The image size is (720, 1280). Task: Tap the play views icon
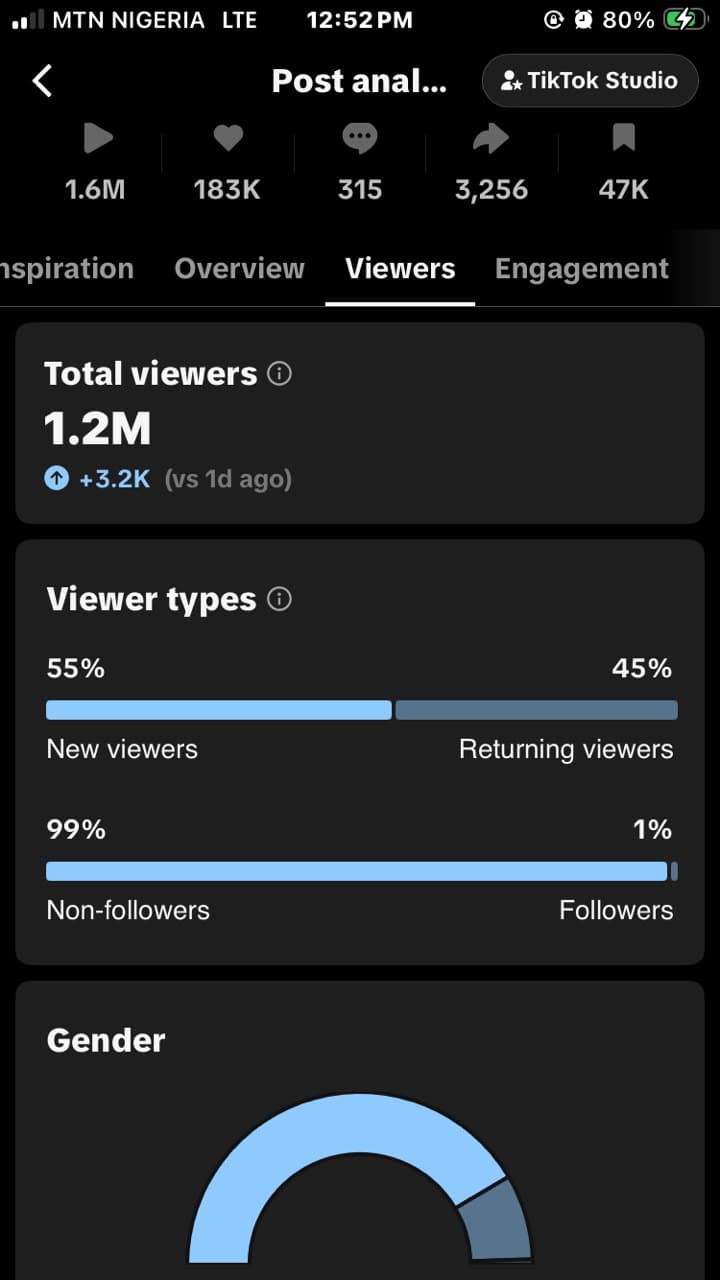coord(97,138)
